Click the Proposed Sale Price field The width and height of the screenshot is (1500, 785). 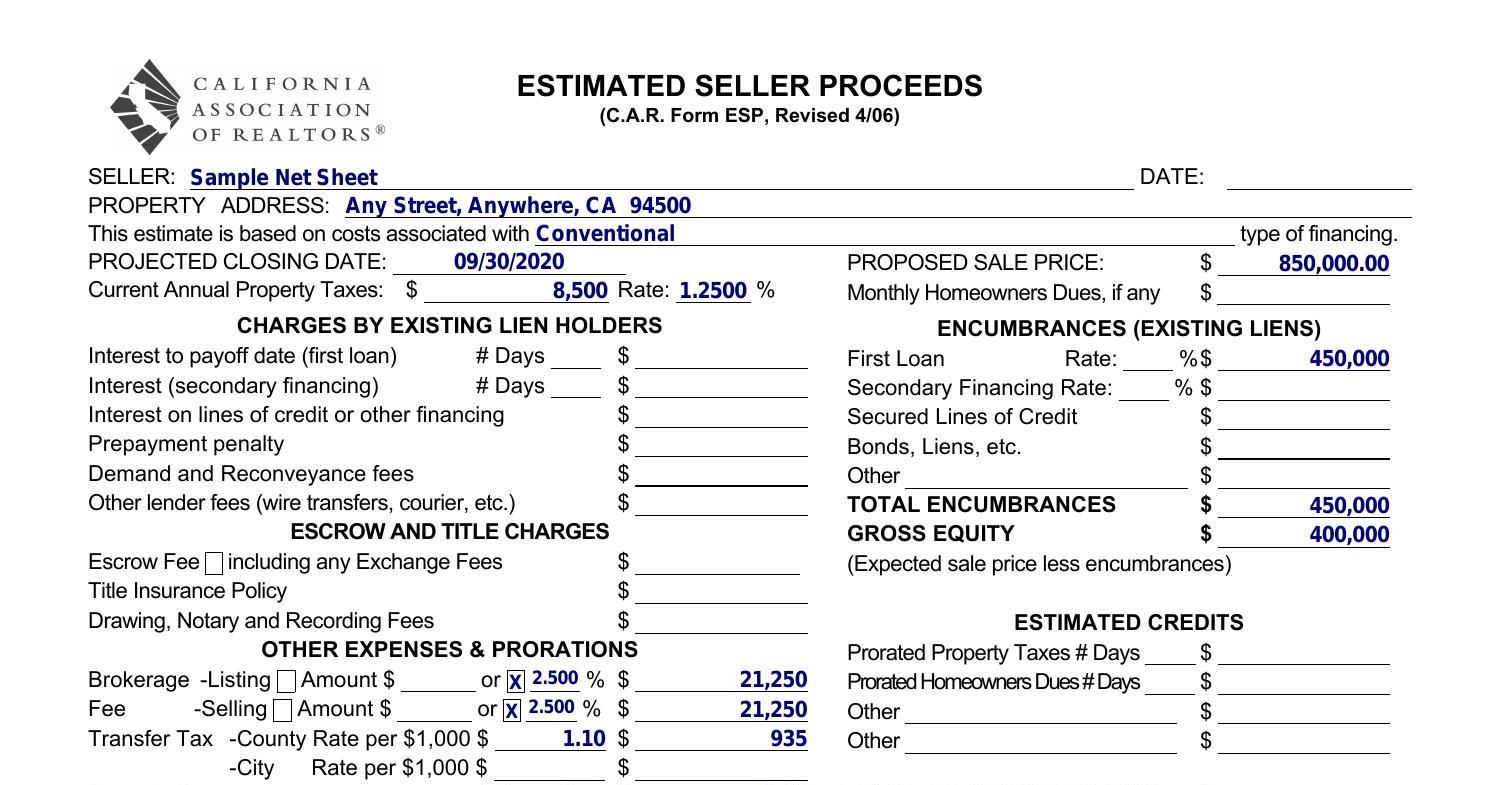(1303, 264)
